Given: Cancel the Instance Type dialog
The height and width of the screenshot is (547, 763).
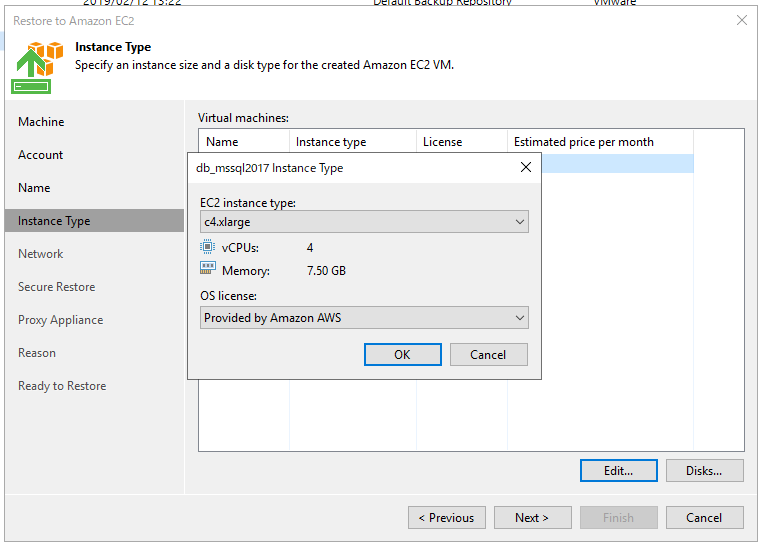Looking at the screenshot, I should pos(489,355).
